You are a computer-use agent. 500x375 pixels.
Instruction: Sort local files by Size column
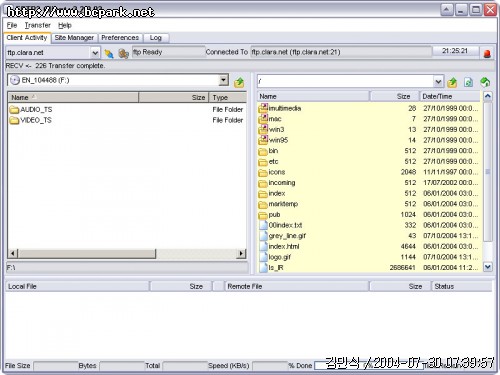point(174,97)
